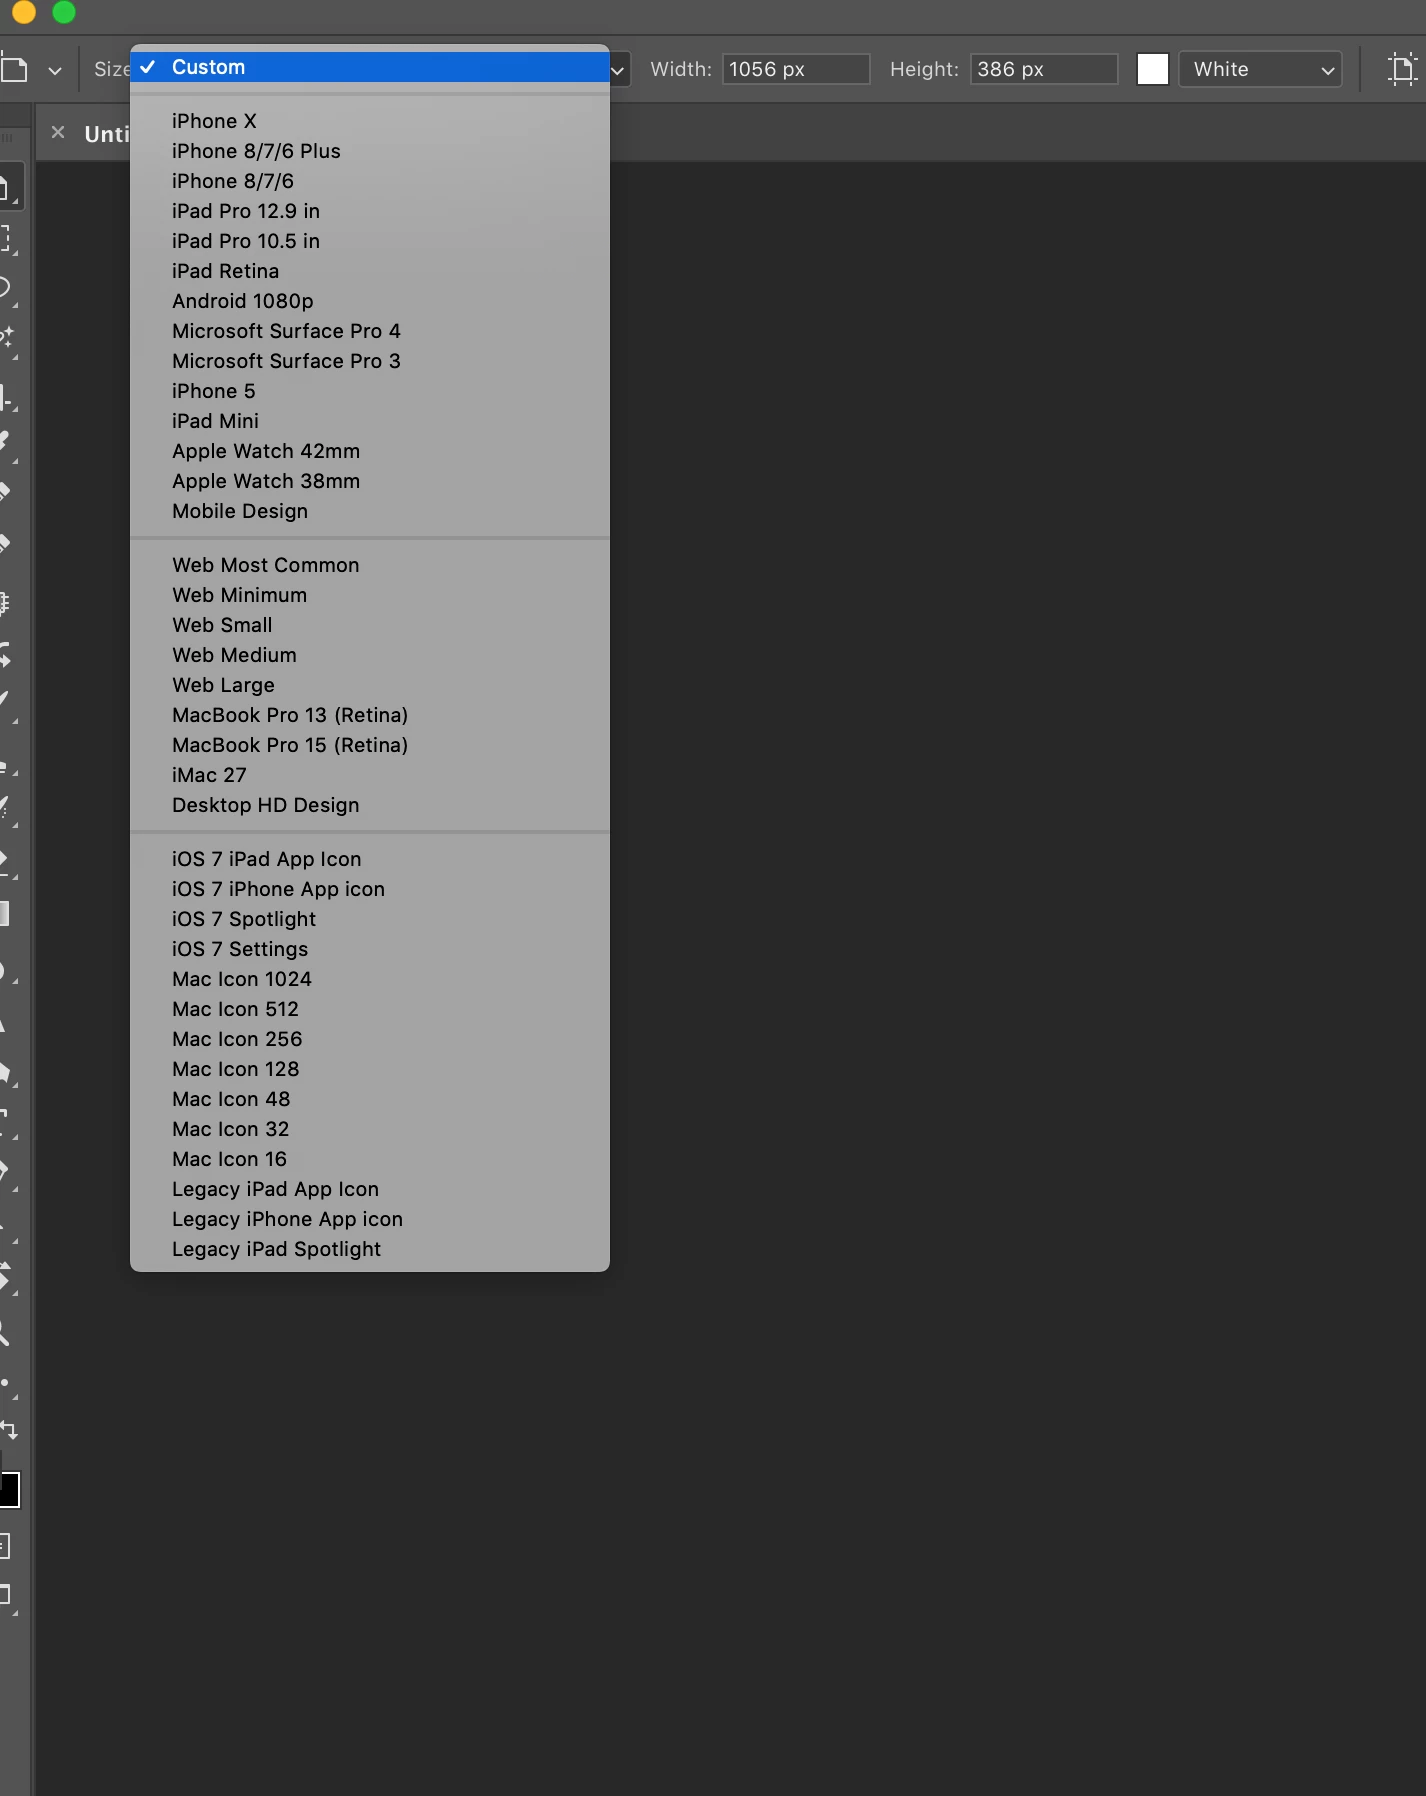Select Legacy iPad App Icon preset
1426x1796 pixels.
click(x=370, y=1189)
